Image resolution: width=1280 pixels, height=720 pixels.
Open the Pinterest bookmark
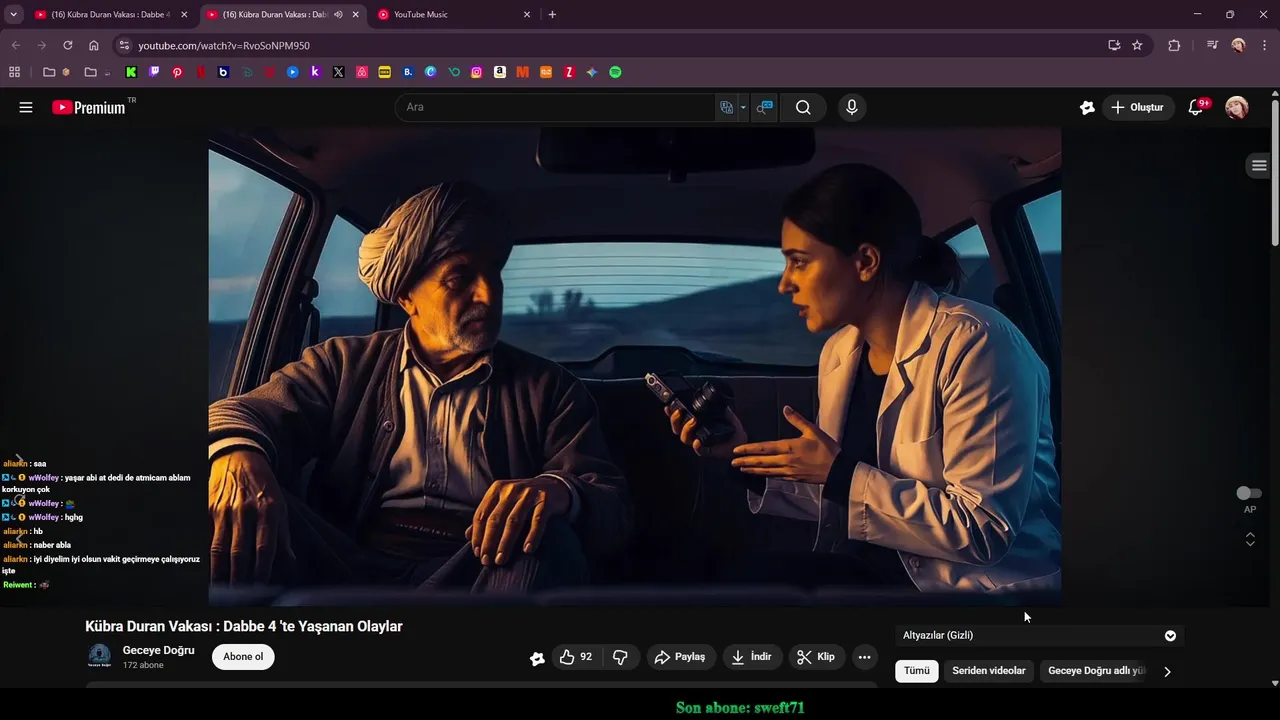pos(177,72)
